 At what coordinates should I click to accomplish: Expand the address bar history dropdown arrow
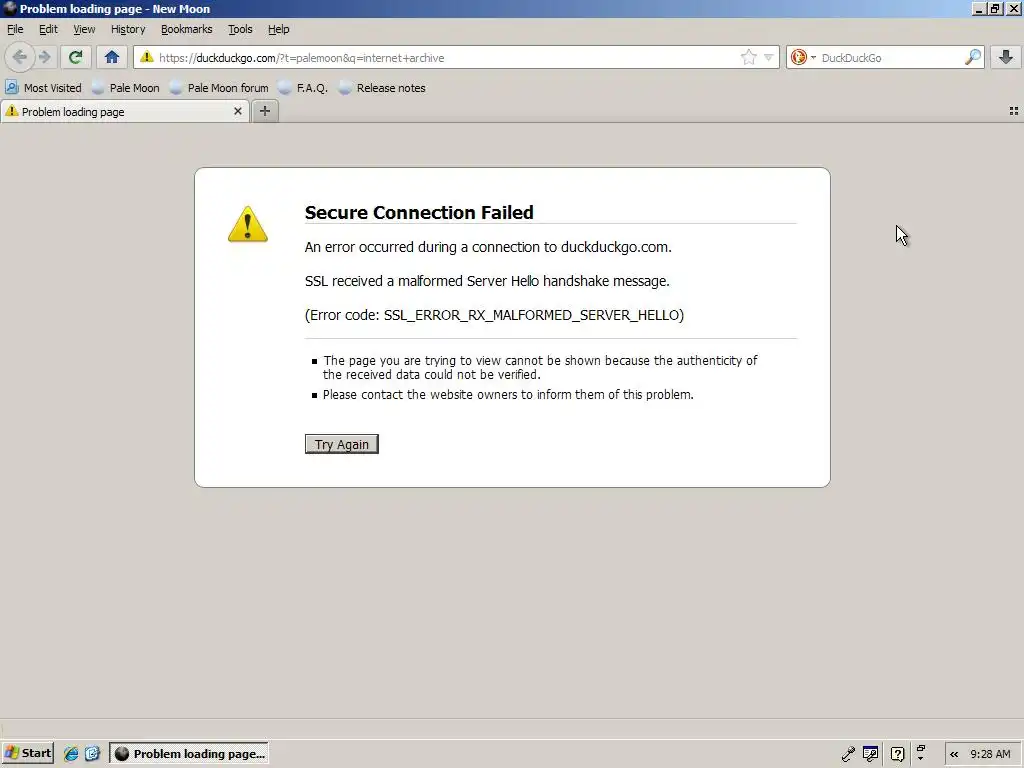pyautogui.click(x=769, y=57)
